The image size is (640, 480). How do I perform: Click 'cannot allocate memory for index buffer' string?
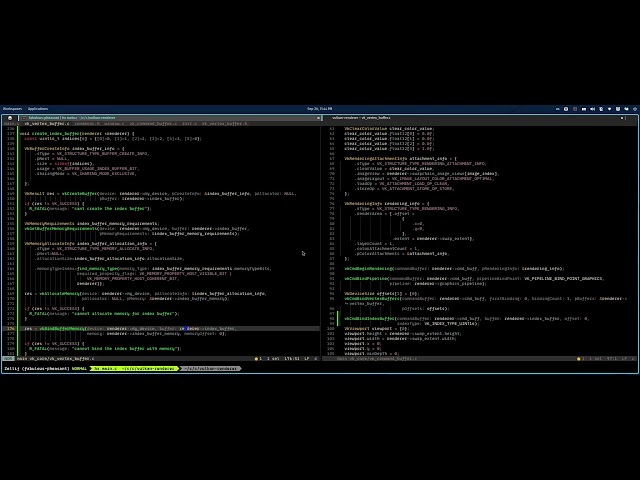(124, 313)
